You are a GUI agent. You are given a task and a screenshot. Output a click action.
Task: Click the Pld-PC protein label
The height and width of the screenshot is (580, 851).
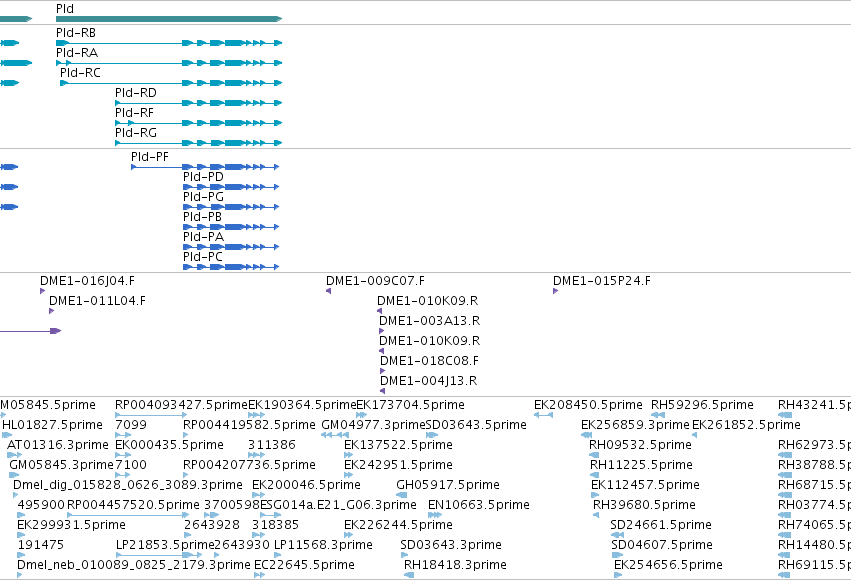(x=202, y=258)
